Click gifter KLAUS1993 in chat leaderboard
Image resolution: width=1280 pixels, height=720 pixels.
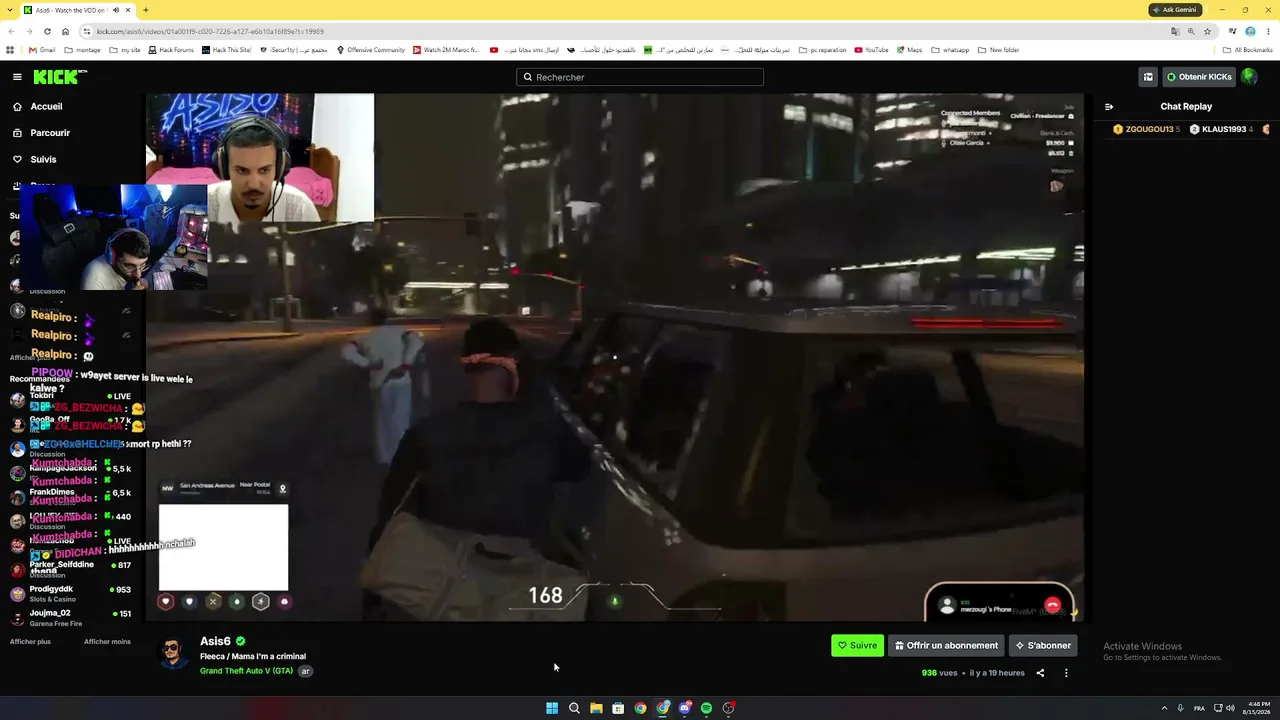[x=1221, y=129]
